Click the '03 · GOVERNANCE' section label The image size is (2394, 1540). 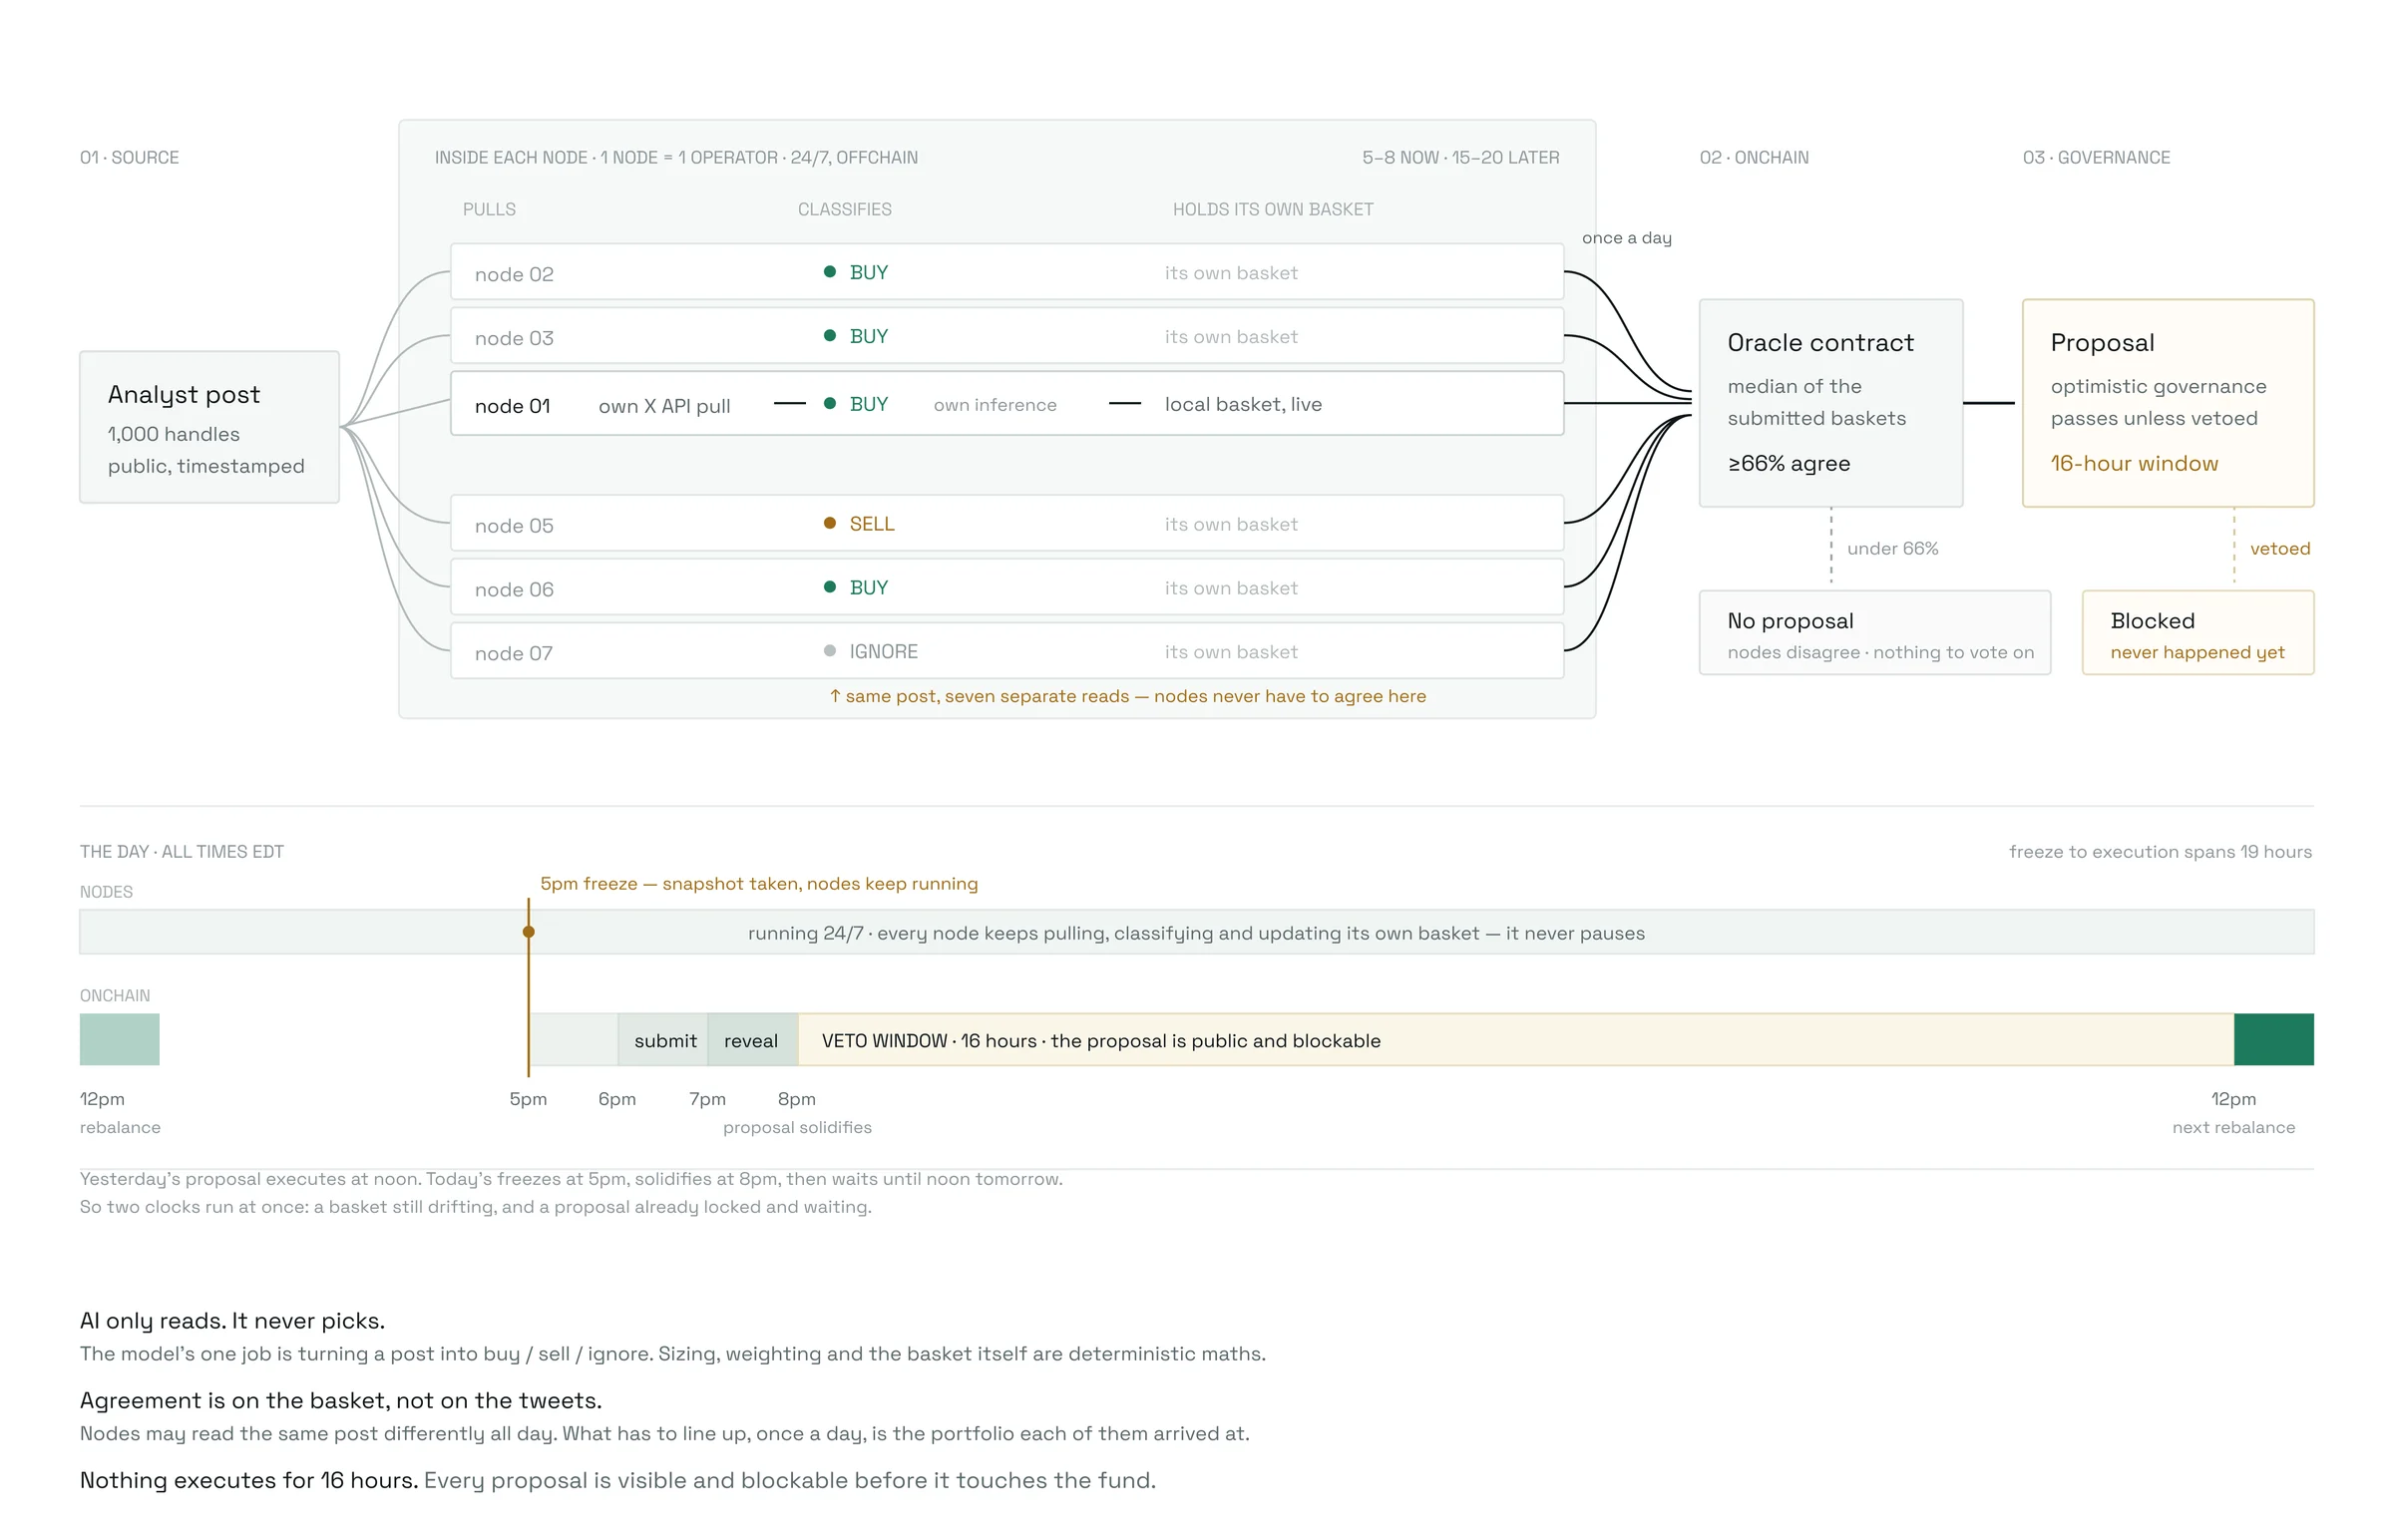coord(2095,158)
